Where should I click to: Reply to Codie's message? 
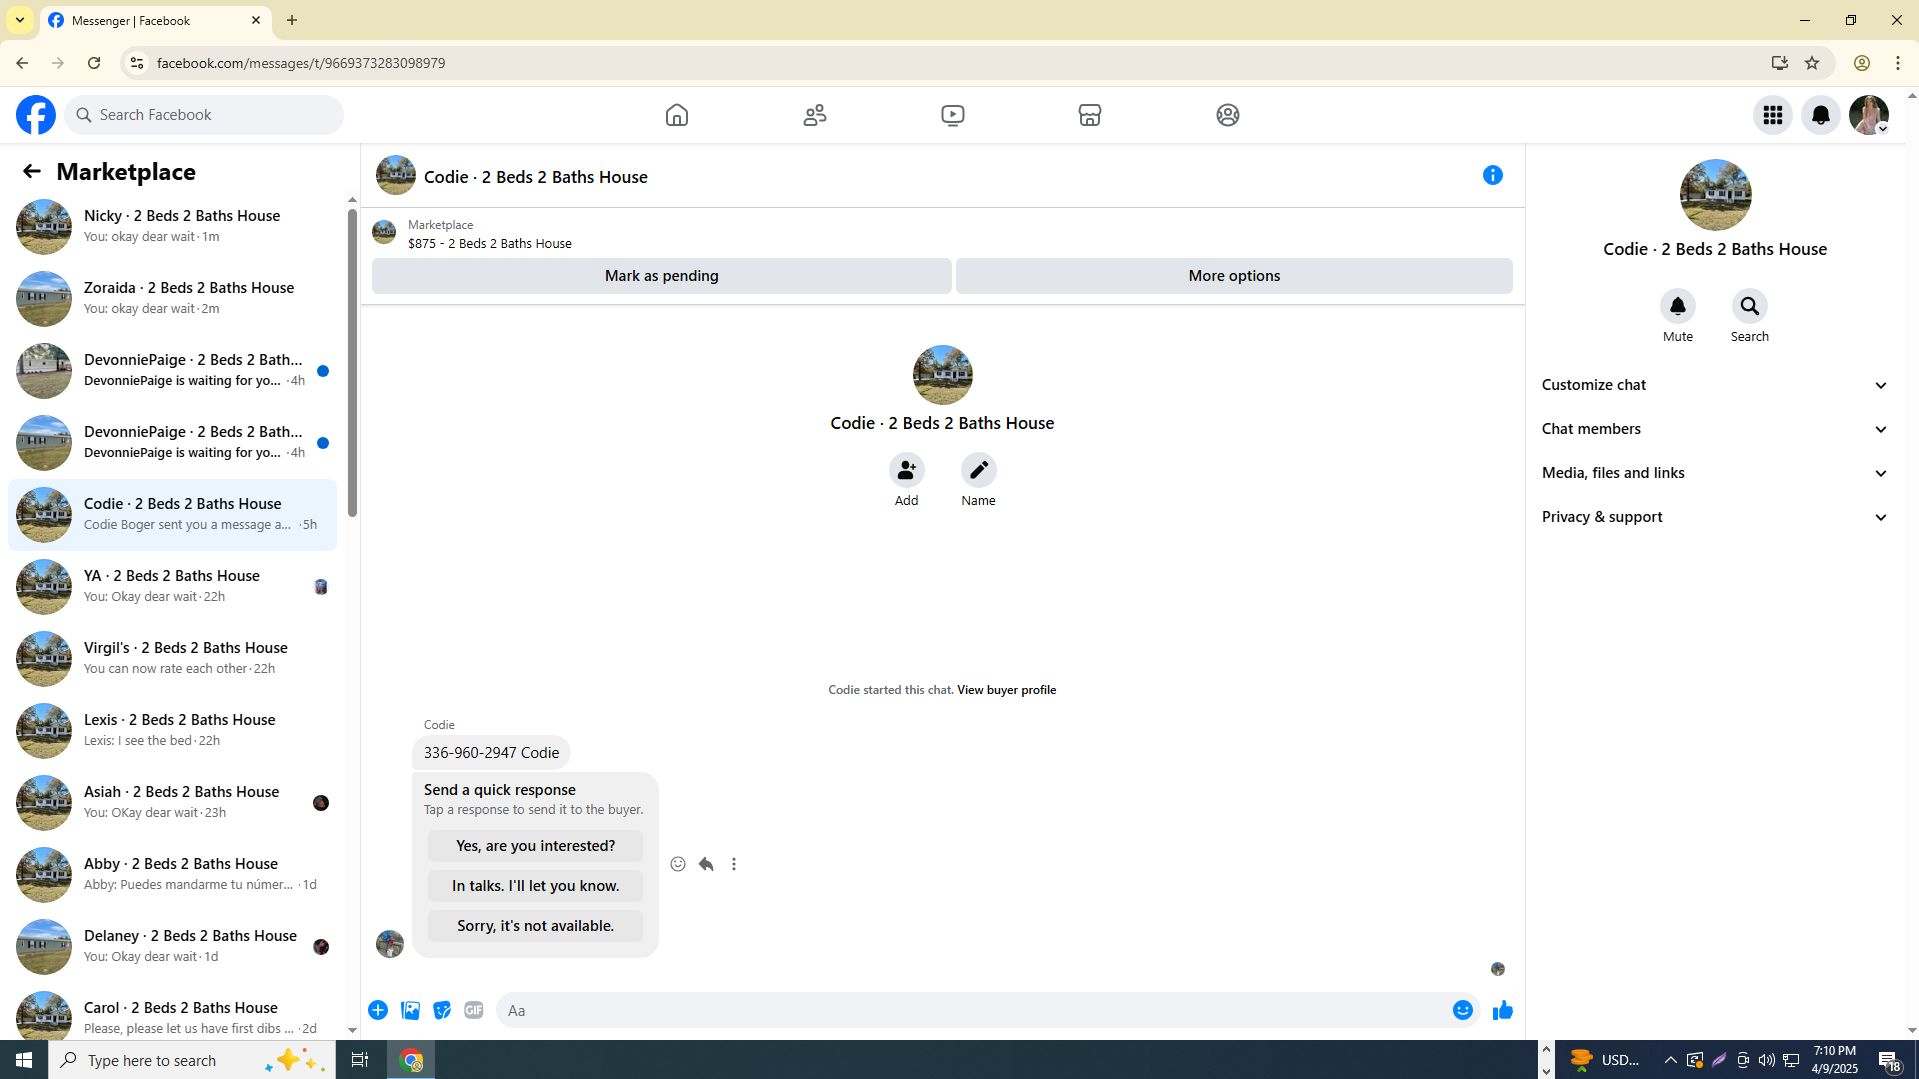point(706,864)
